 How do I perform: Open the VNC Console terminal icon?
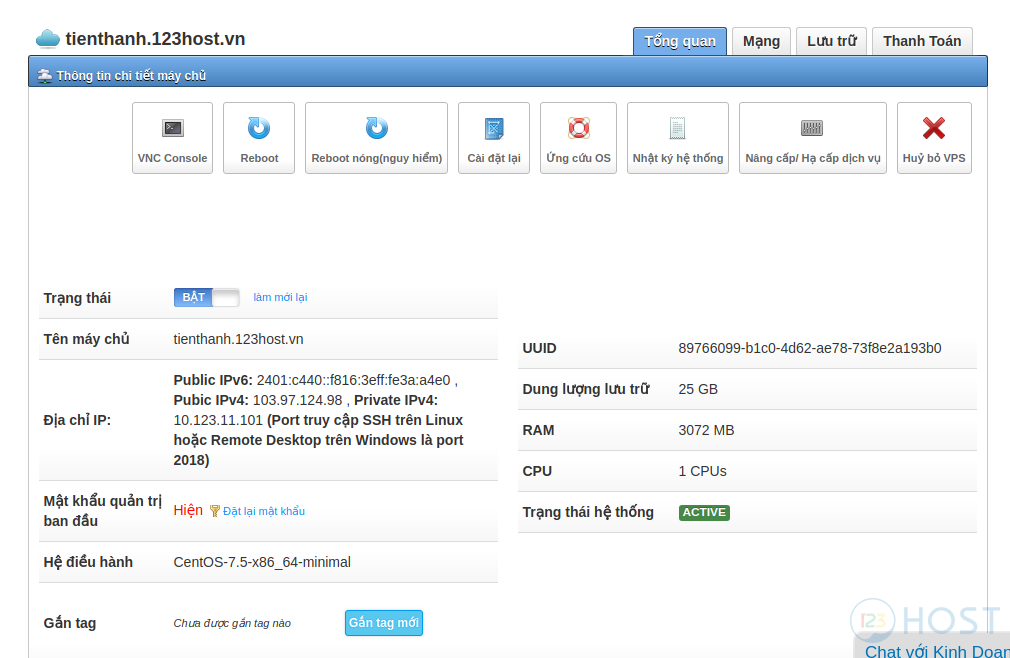(x=173, y=128)
